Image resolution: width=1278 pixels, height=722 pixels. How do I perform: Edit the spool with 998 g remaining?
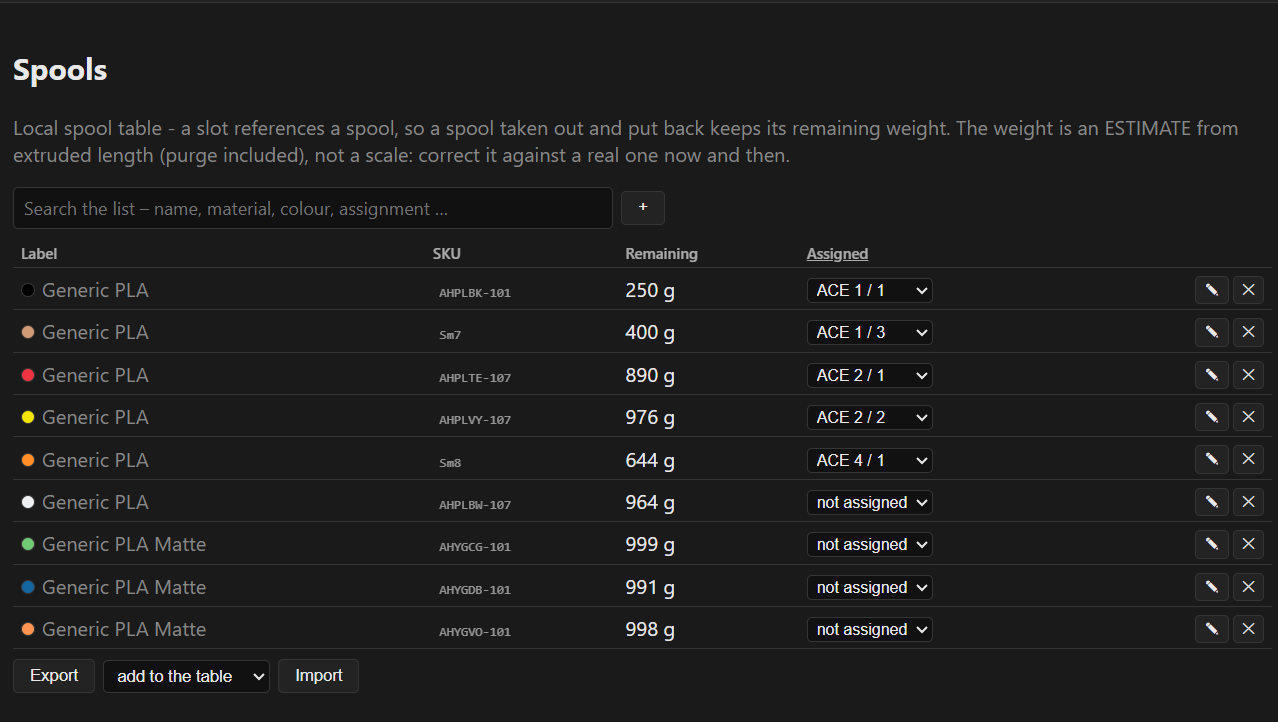coord(1212,629)
